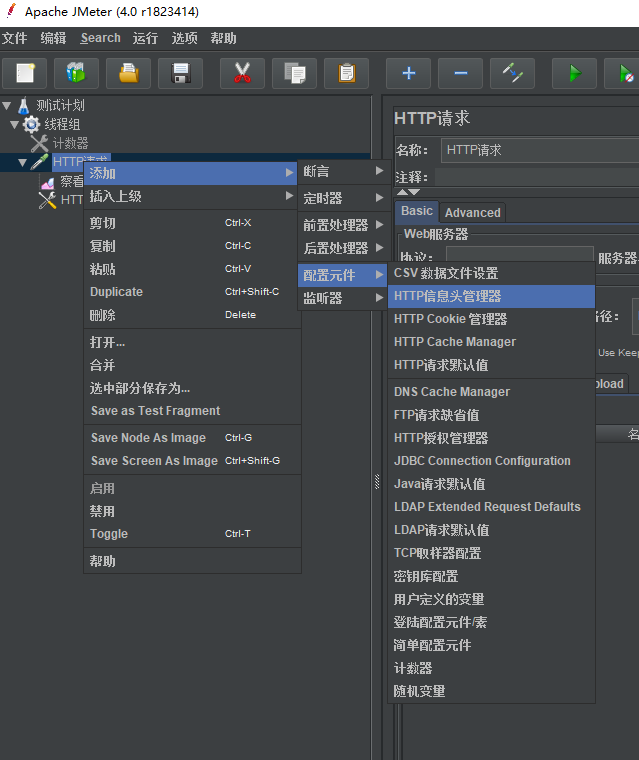Click the Expand All plus icon
The width and height of the screenshot is (639, 760).
(x=409, y=73)
